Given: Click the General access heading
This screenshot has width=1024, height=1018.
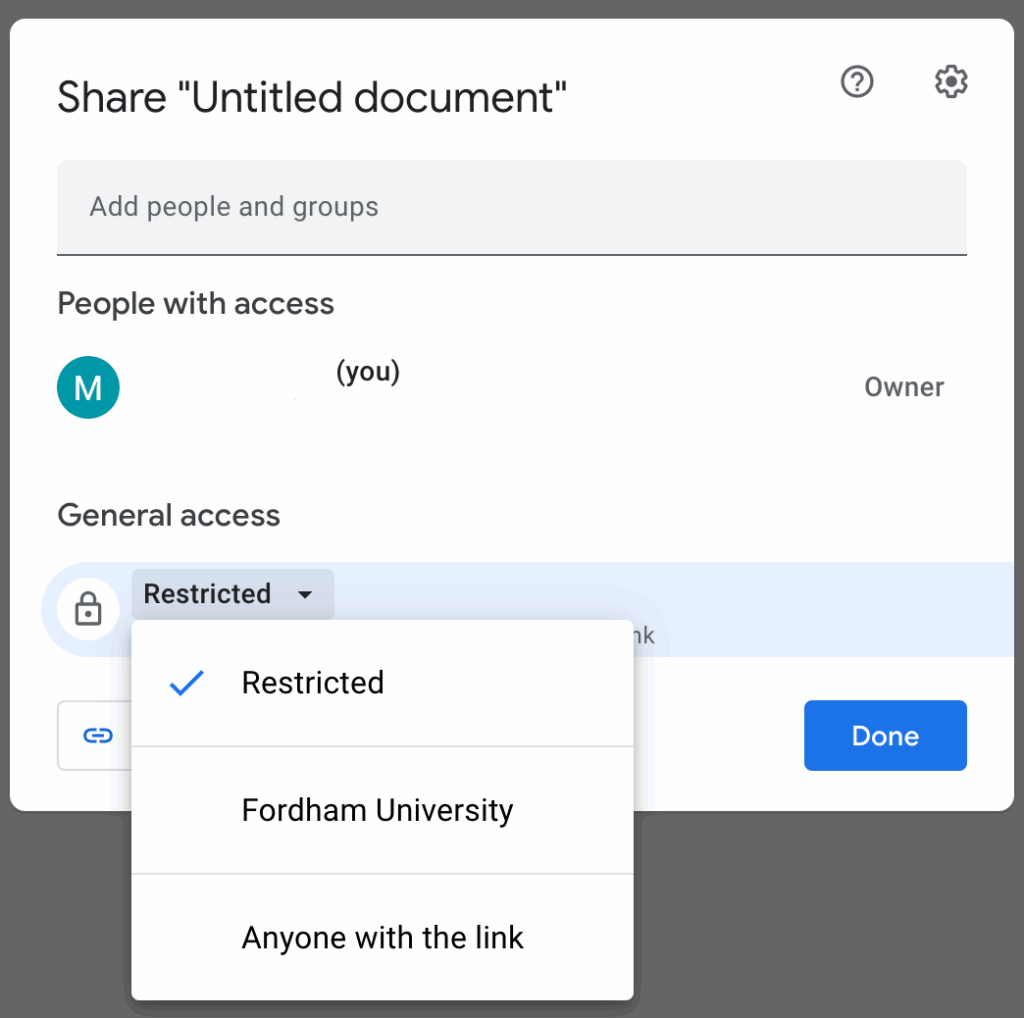Looking at the screenshot, I should [x=169, y=516].
